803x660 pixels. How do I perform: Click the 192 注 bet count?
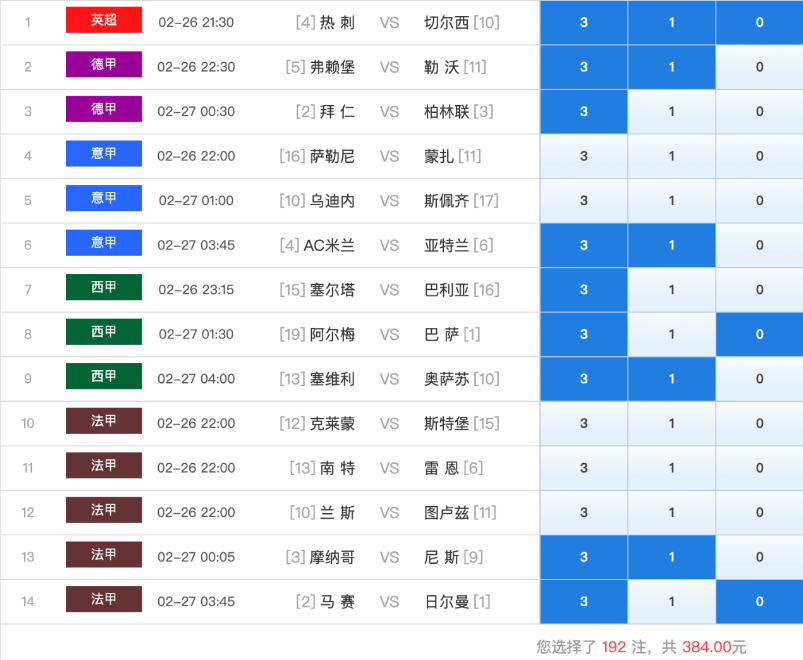pos(624,647)
